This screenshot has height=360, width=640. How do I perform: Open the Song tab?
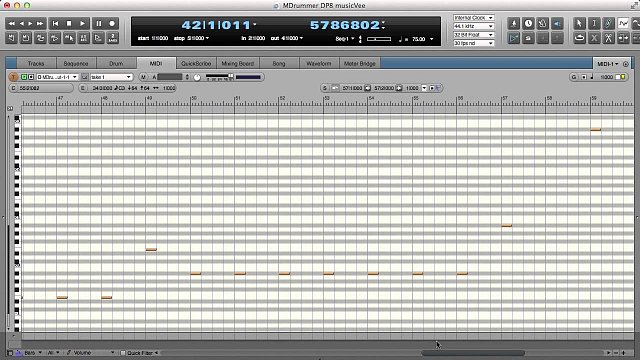click(279, 63)
